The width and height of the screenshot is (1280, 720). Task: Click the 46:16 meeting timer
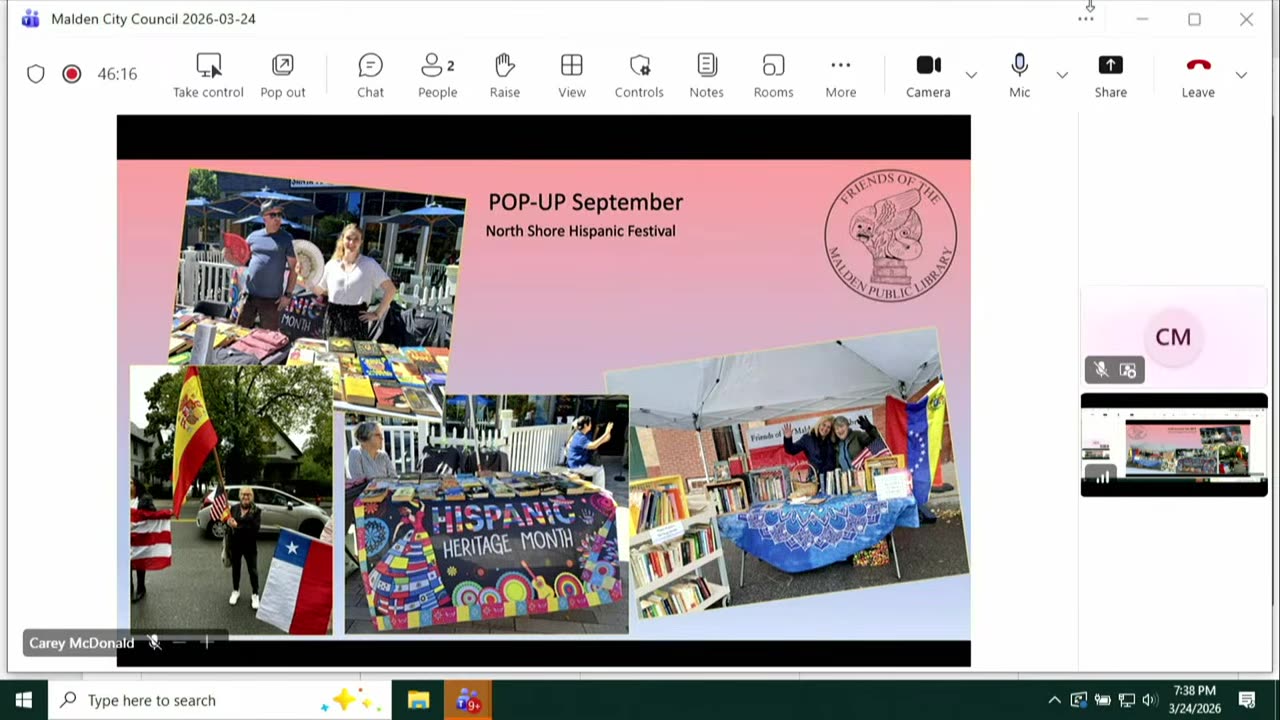tap(117, 74)
